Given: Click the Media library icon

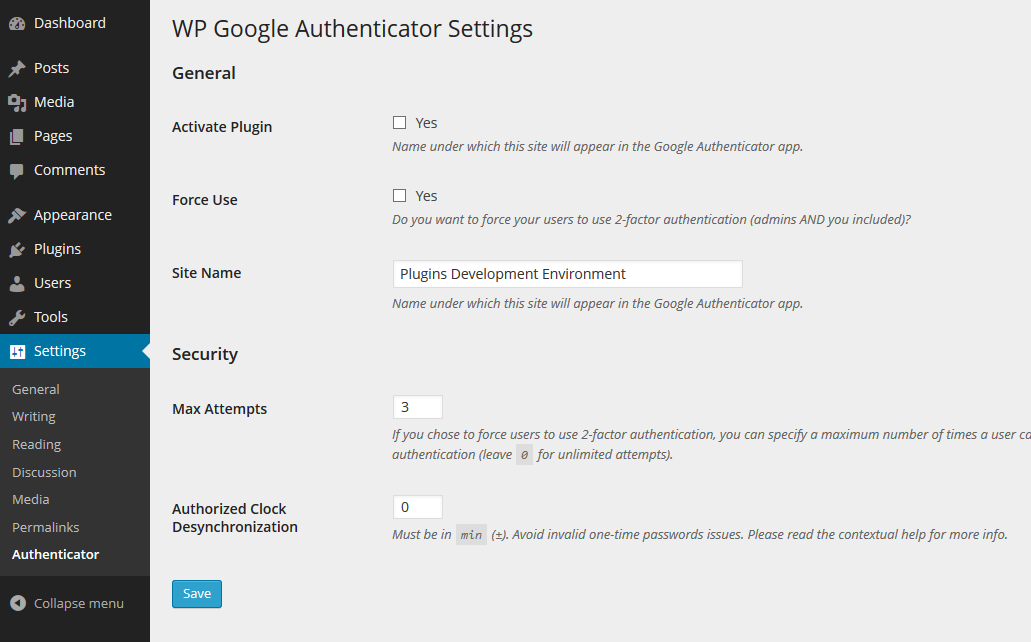Looking at the screenshot, I should point(17,103).
